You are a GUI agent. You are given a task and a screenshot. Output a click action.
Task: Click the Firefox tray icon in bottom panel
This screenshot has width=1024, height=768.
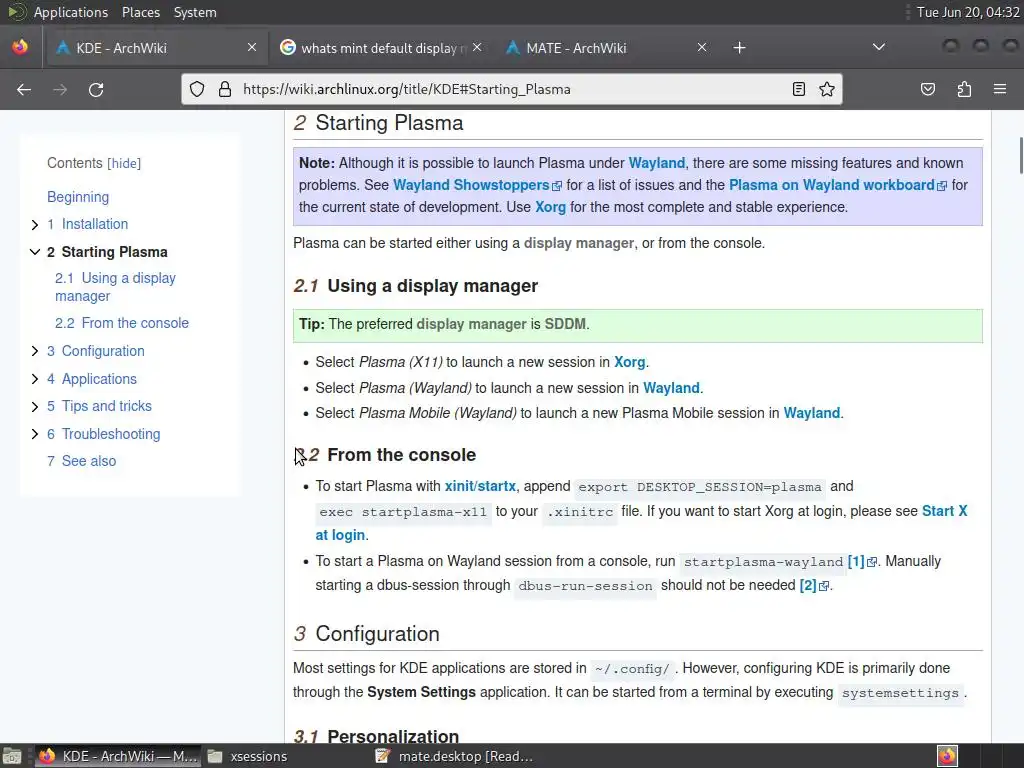[947, 756]
